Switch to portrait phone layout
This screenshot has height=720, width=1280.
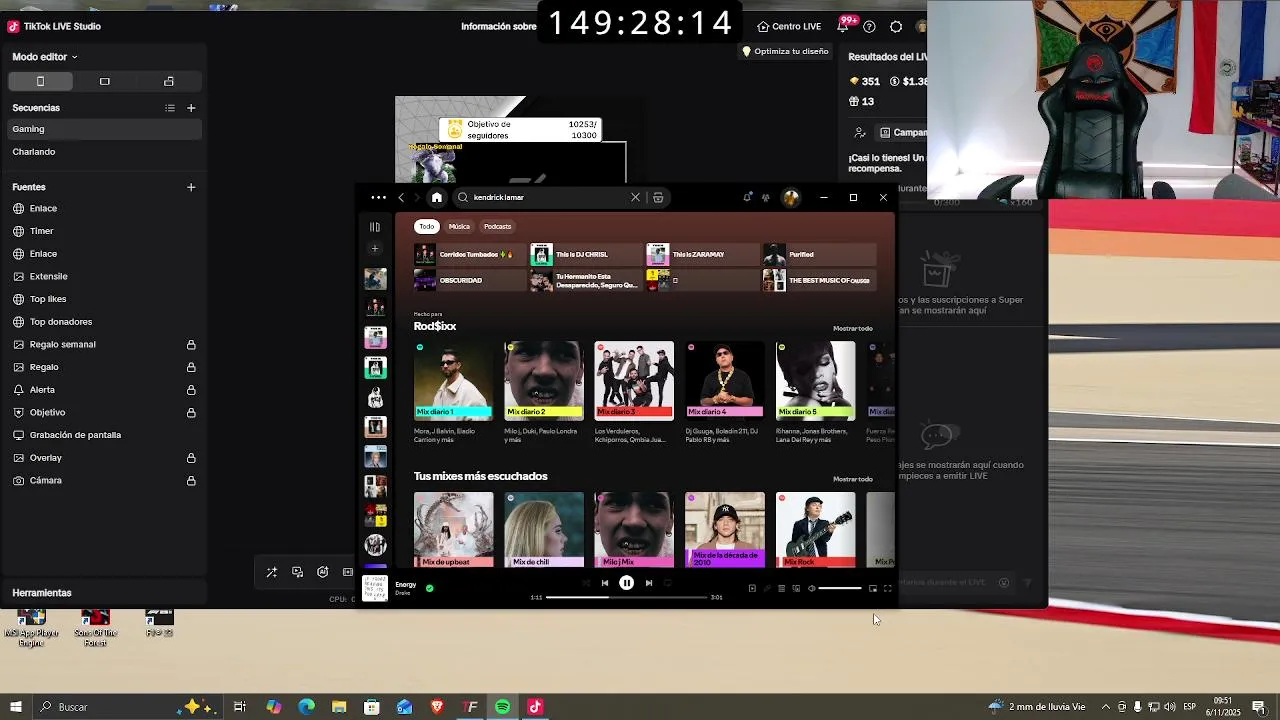coord(40,81)
